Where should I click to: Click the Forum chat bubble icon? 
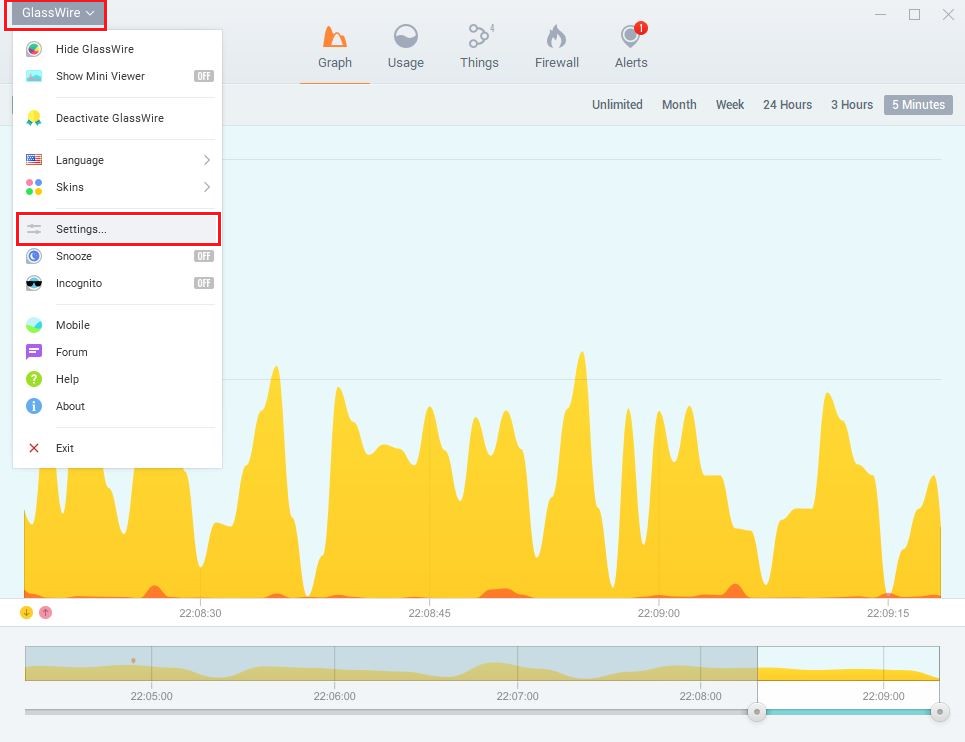(34, 352)
